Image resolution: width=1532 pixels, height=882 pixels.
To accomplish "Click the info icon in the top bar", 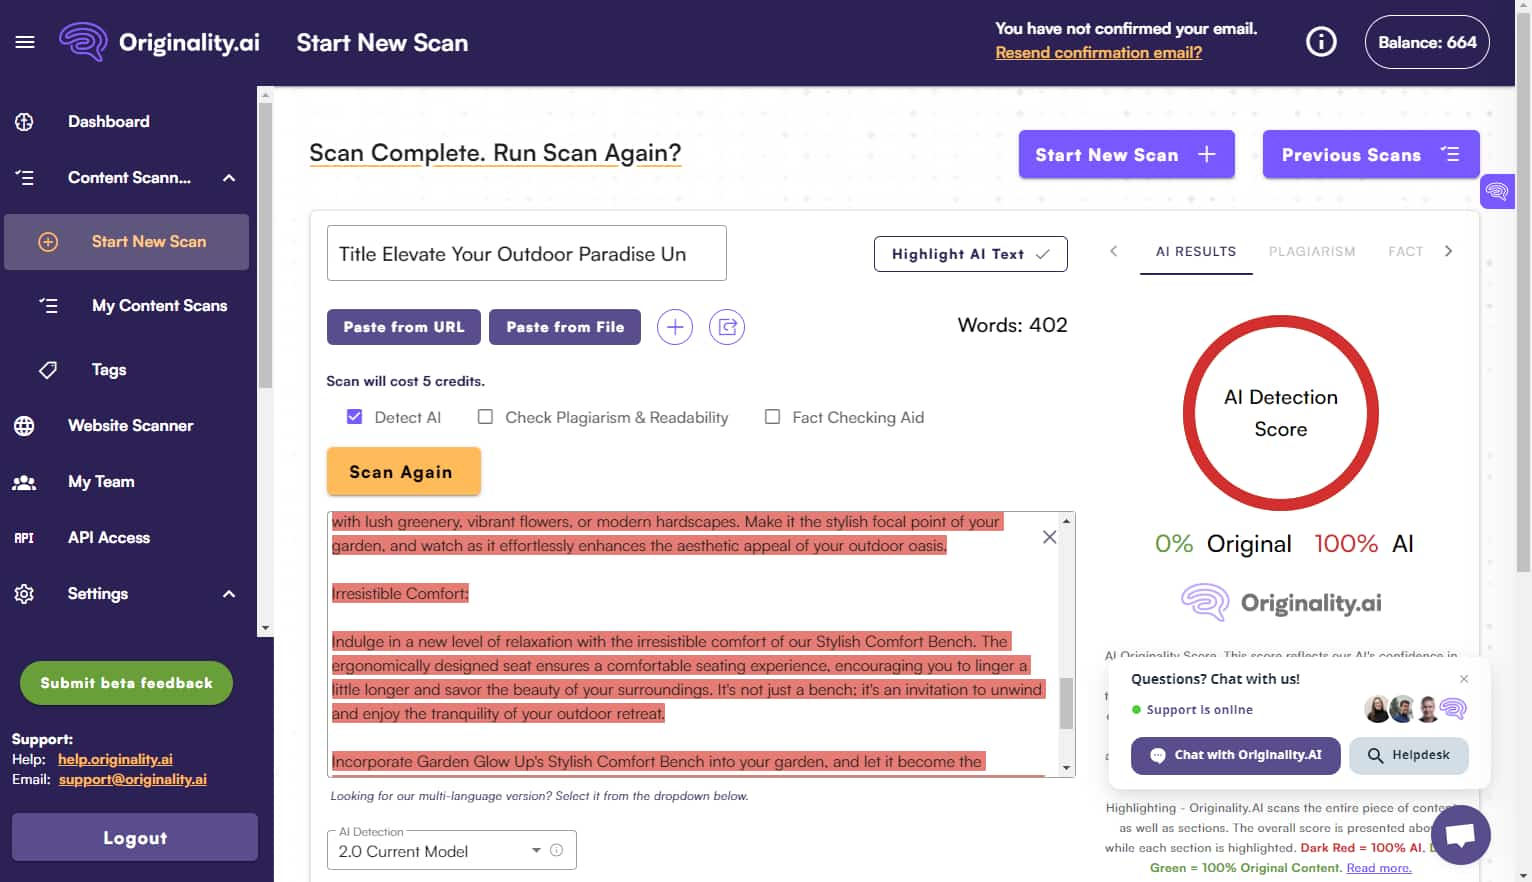I will pyautogui.click(x=1320, y=42).
